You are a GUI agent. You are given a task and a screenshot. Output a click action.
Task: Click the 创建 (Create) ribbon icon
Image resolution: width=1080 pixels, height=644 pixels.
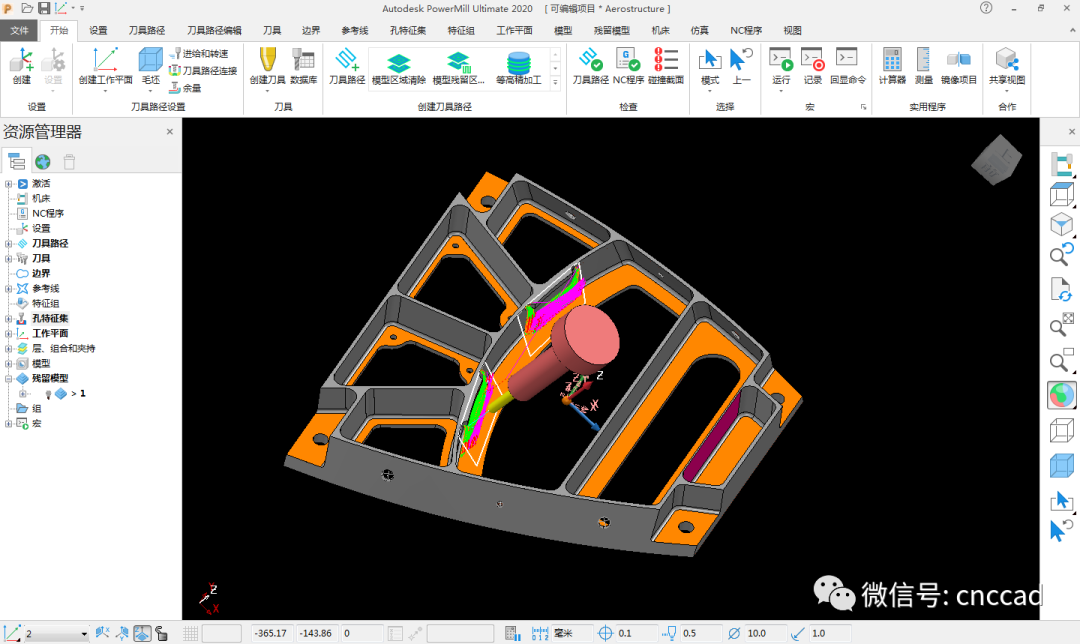pos(21,66)
